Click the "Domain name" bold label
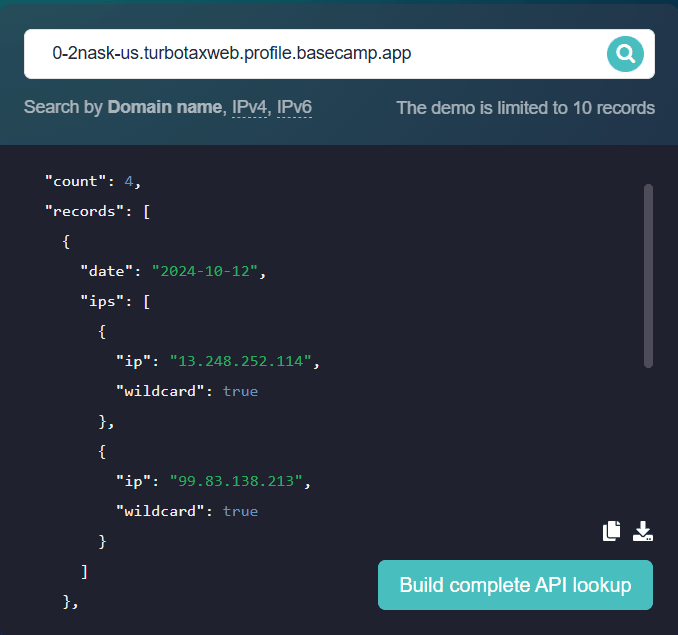 (x=165, y=107)
